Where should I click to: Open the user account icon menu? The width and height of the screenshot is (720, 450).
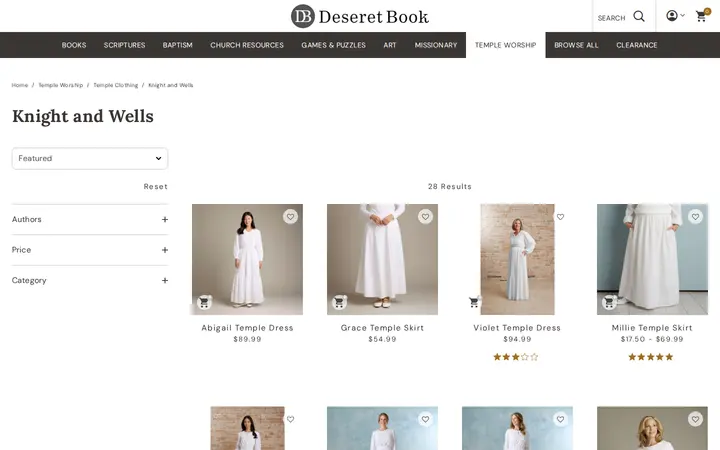pyautogui.click(x=672, y=16)
